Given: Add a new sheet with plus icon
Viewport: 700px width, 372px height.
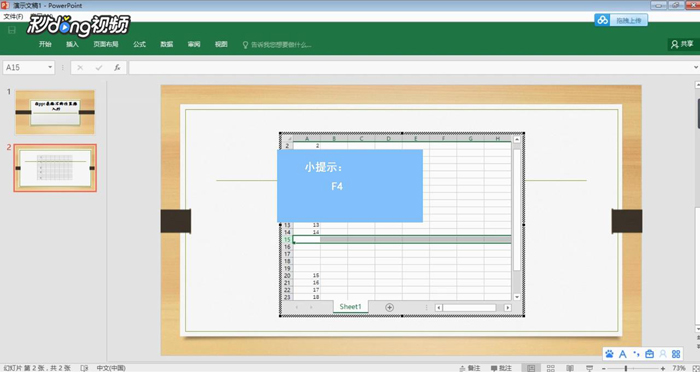Looking at the screenshot, I should (389, 307).
